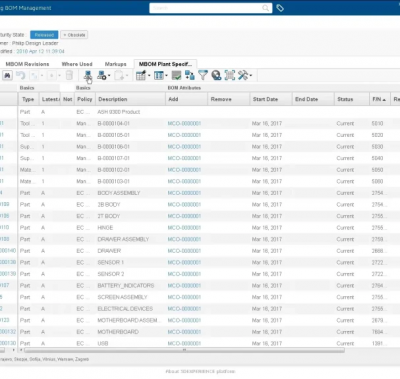Switch to the MBOM Revisions tab
This screenshot has height=379, width=400.
pyautogui.click(x=27, y=64)
